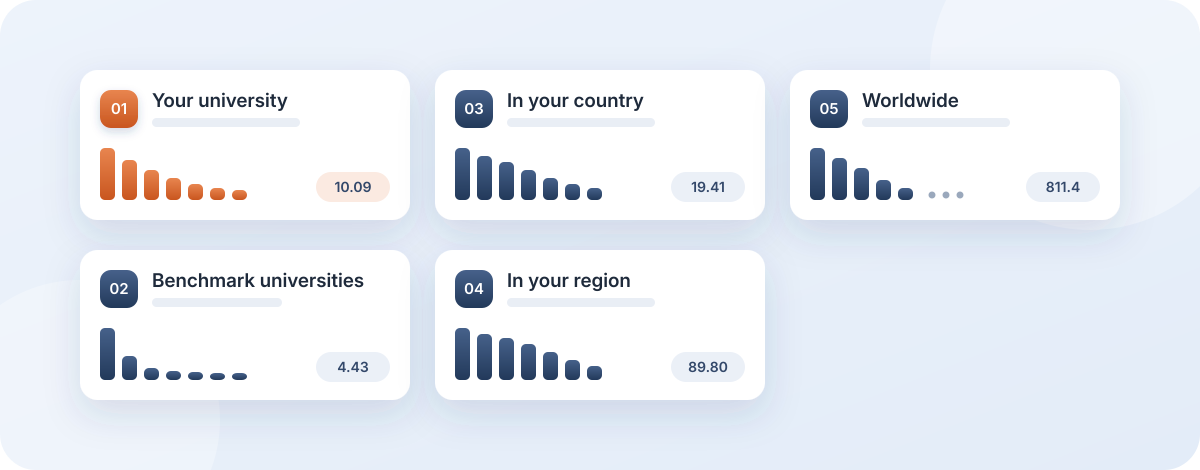Screen dimensions: 1200x470
Task: Open the Benchmark universities title
Action: tap(258, 280)
